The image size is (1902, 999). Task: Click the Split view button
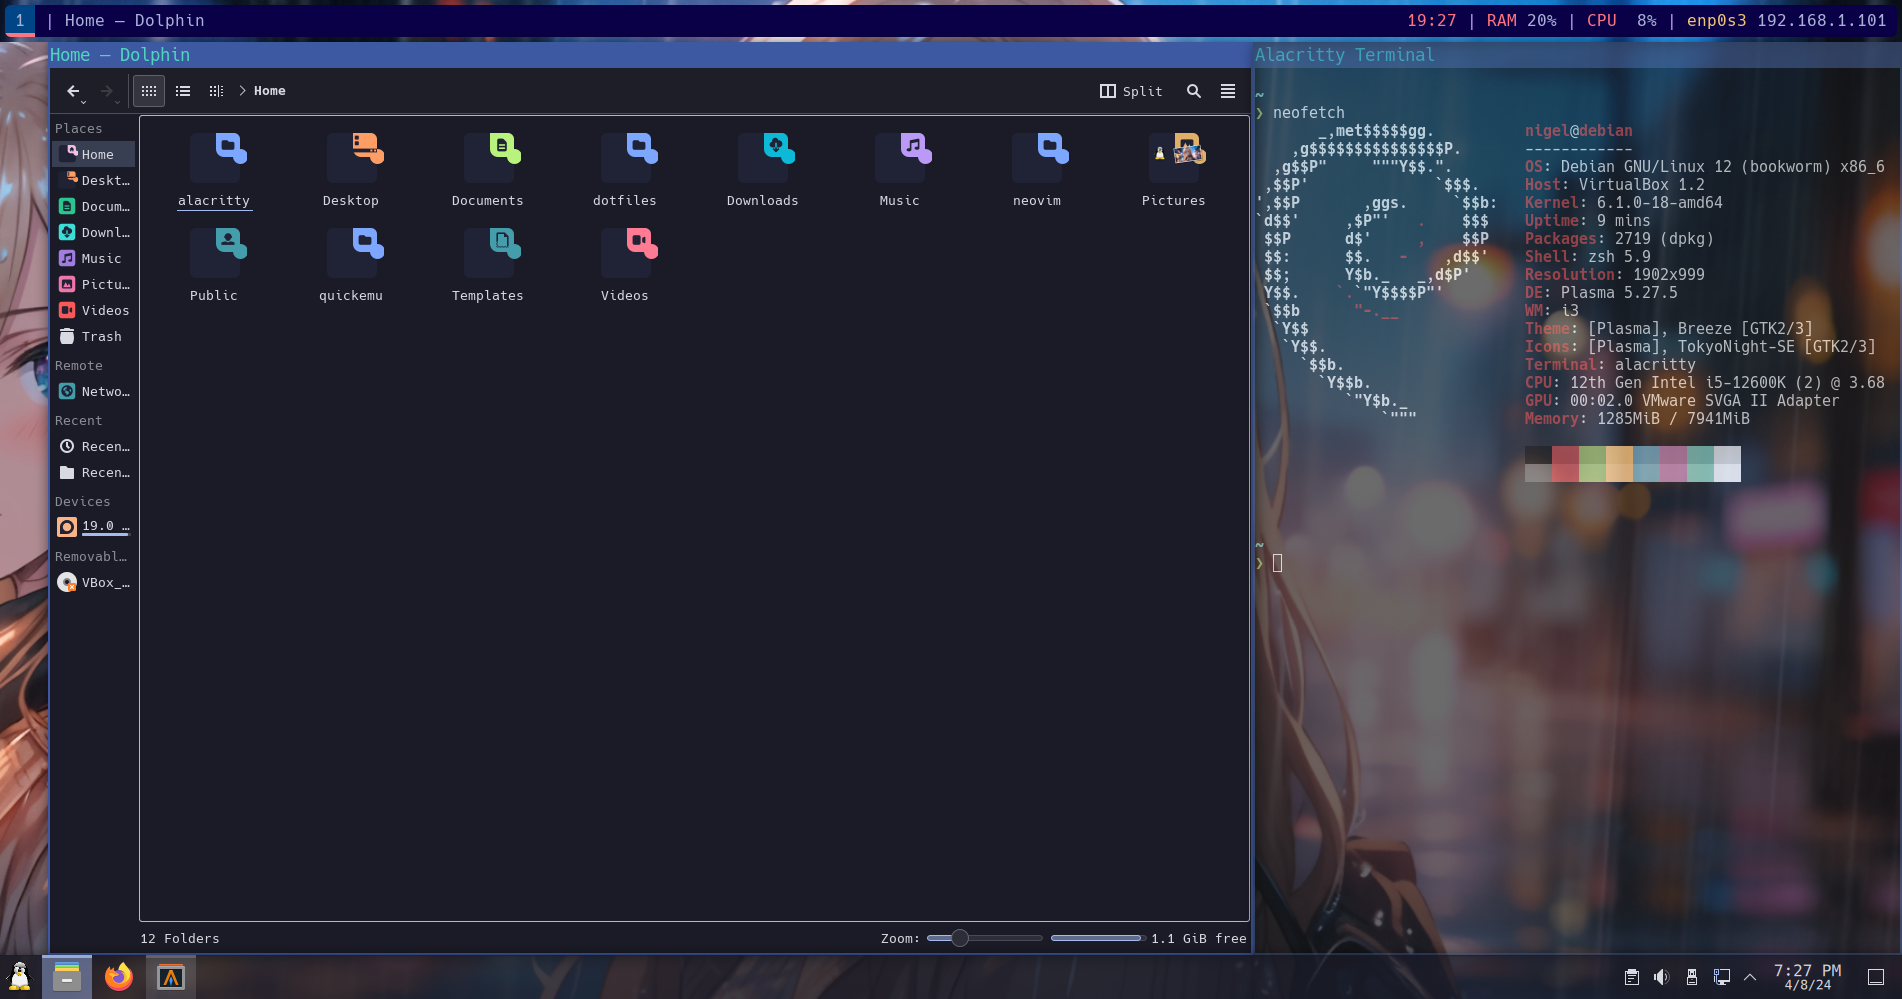click(1131, 91)
